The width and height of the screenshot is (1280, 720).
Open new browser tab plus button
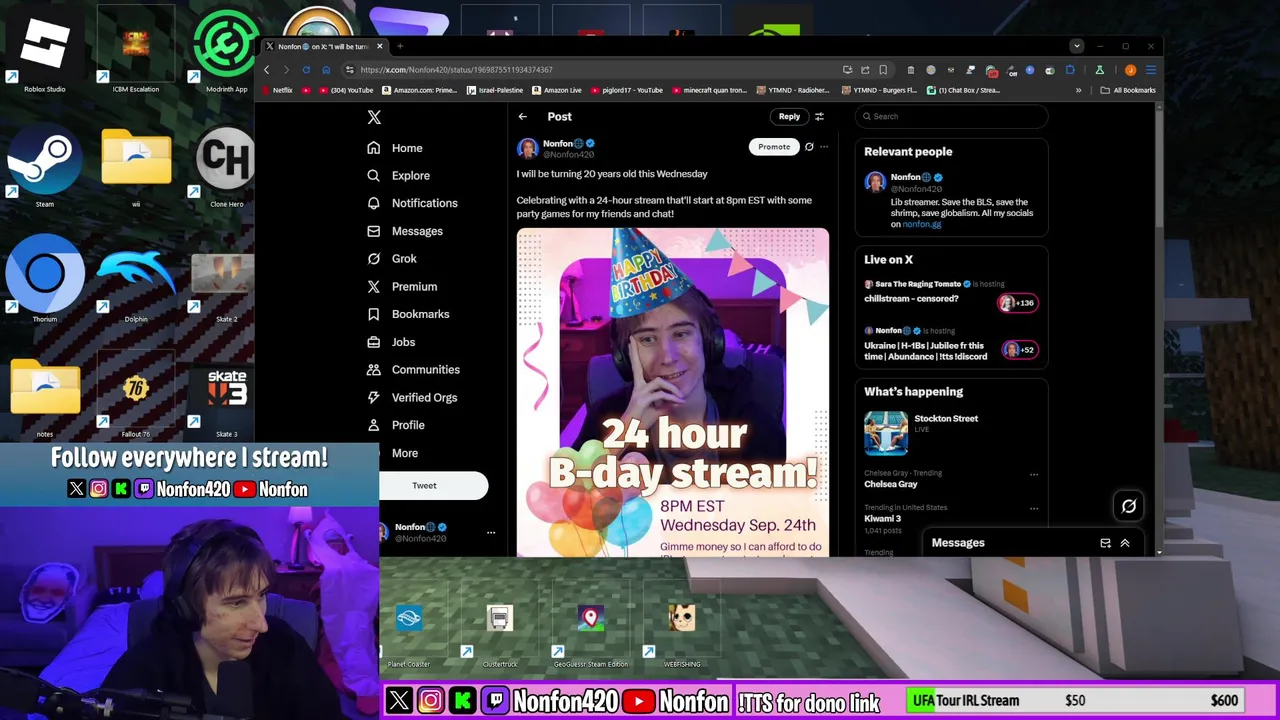click(x=400, y=46)
